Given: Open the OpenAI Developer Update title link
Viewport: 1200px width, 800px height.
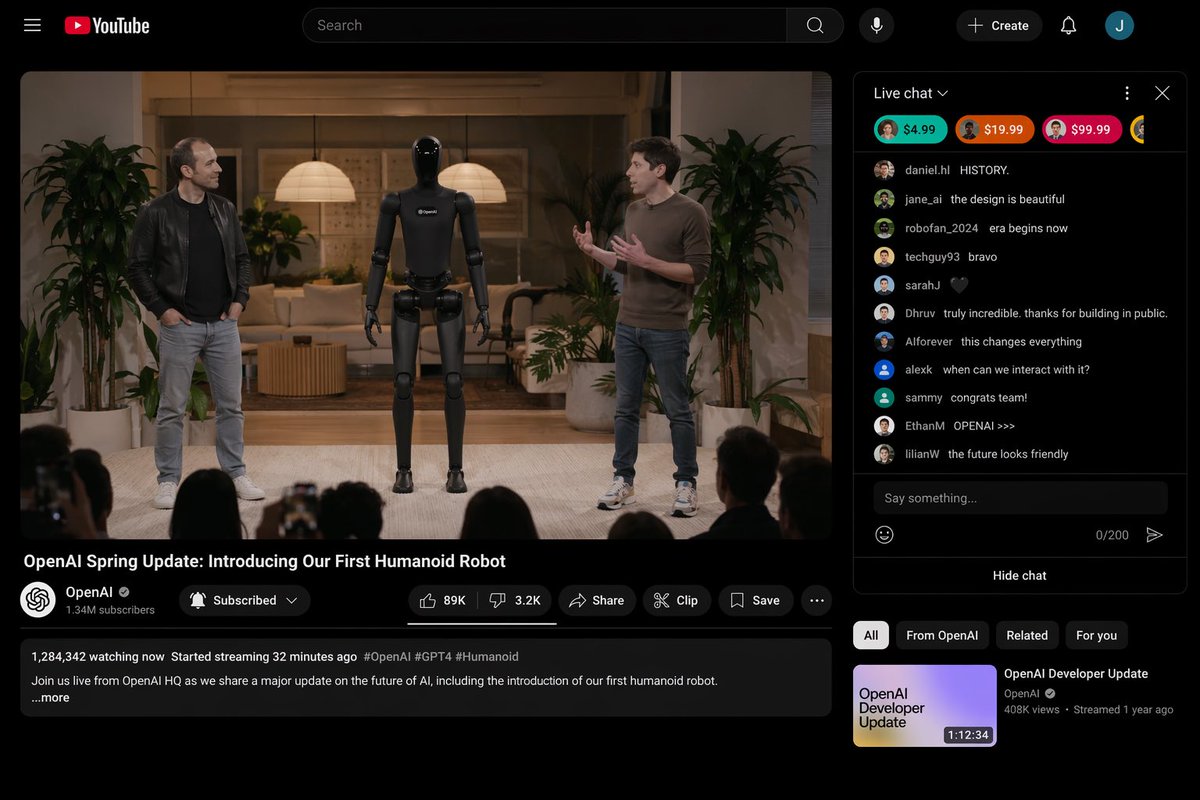Looking at the screenshot, I should (x=1076, y=674).
